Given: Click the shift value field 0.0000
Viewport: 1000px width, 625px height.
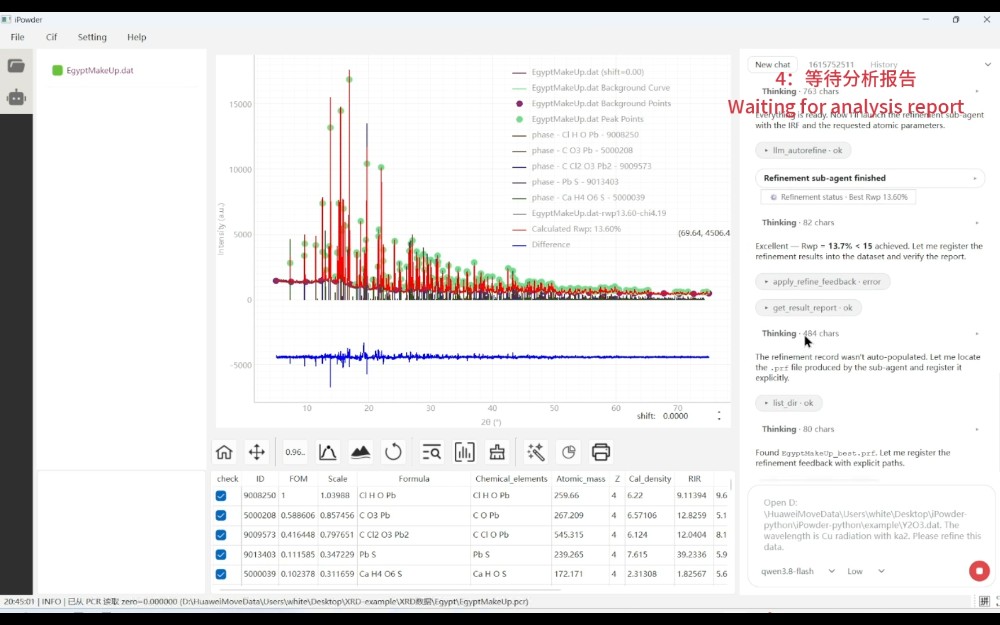Looking at the screenshot, I should (x=675, y=416).
